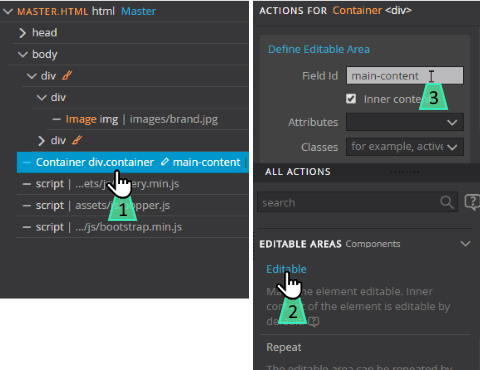Image resolution: width=480 pixels, height=370 pixels.
Task: Open the Classes dropdown
Action: tap(405, 147)
